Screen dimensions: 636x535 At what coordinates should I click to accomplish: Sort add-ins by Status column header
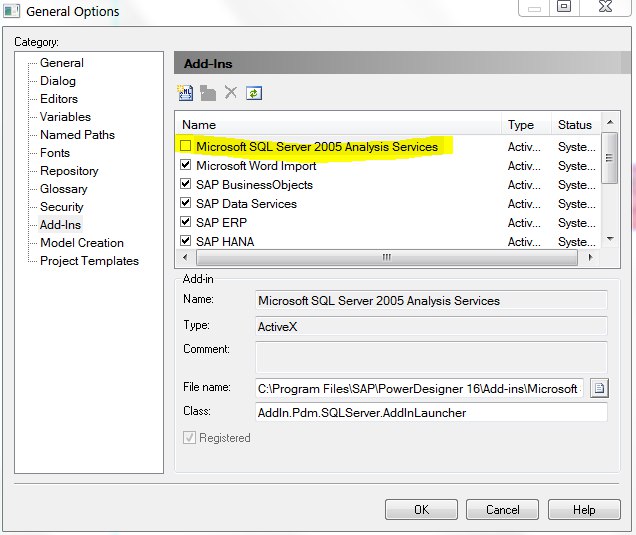[576, 125]
